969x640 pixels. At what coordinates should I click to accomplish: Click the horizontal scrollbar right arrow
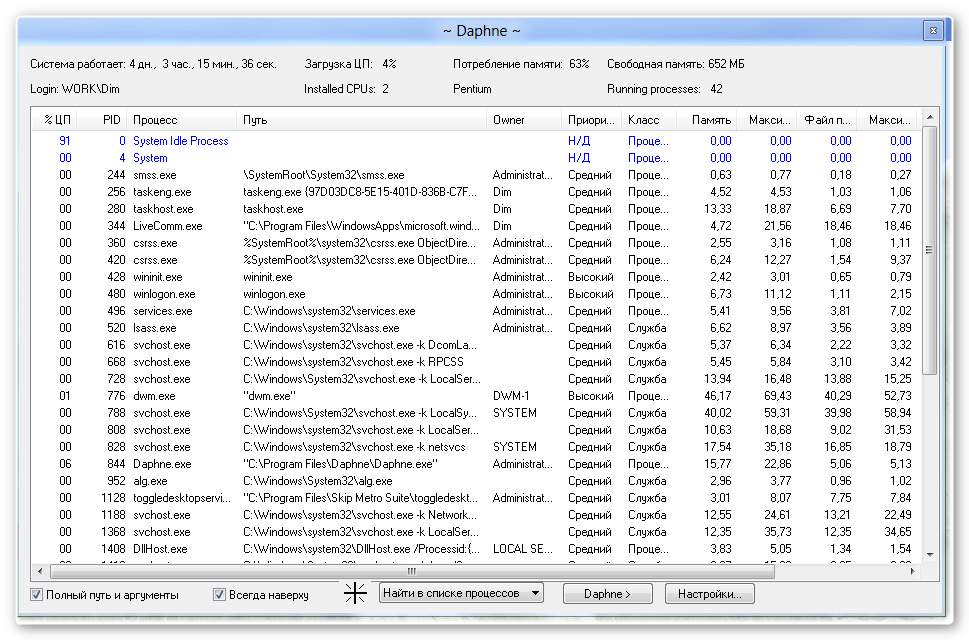[912, 572]
